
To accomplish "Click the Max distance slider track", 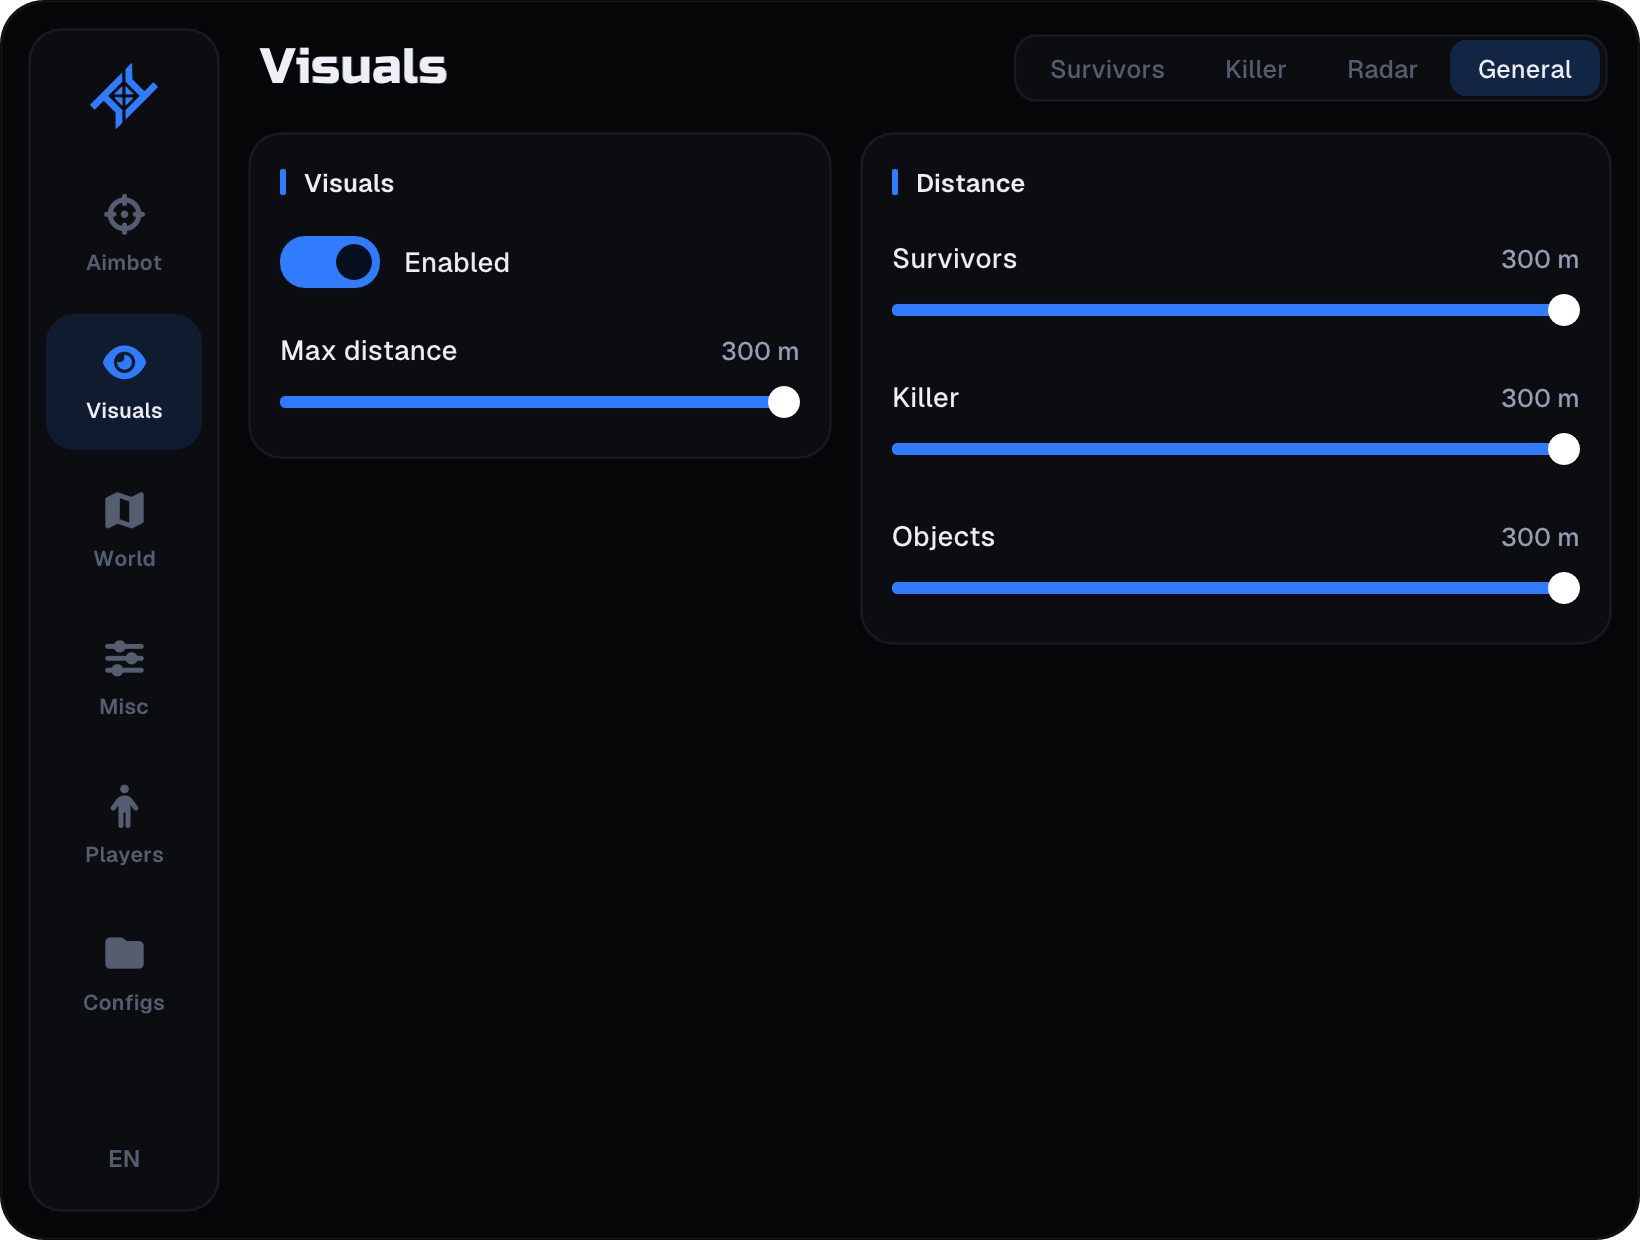I will [540, 402].
